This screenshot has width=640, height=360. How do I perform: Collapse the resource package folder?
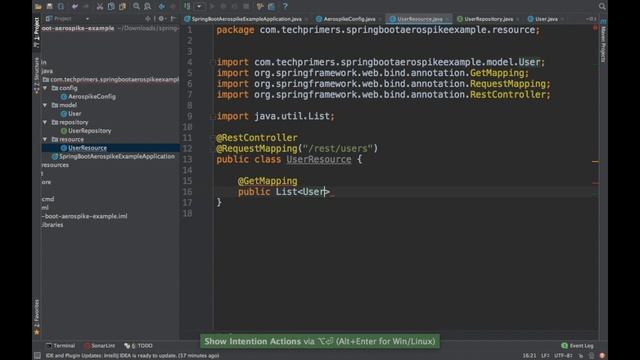(45, 140)
